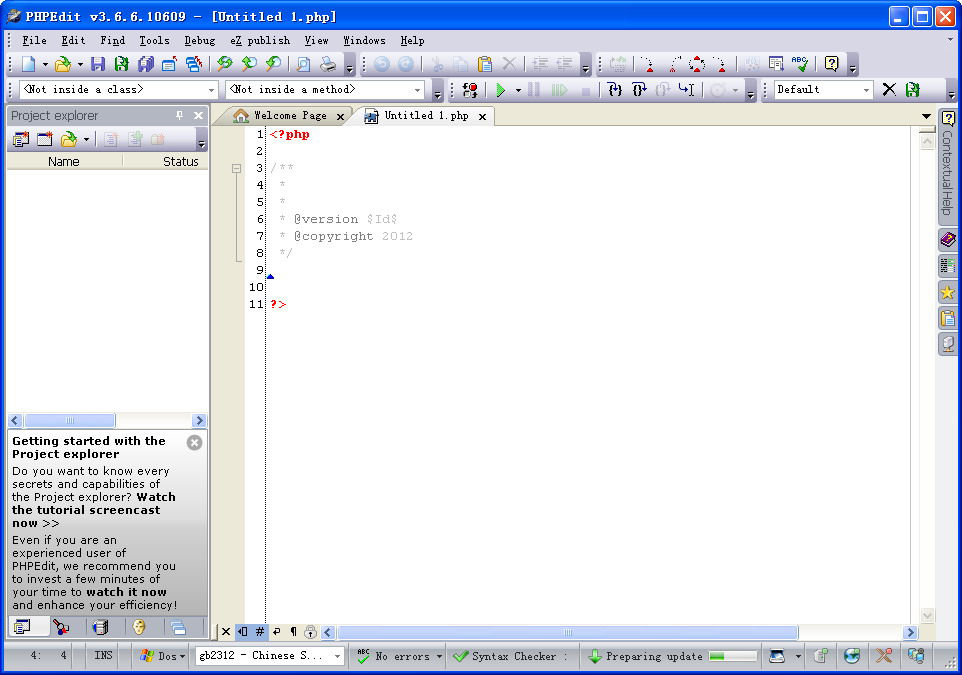Screen dimensions: 962x675
Task: Click the yellow star favorites sidebar icon
Action: [x=948, y=292]
